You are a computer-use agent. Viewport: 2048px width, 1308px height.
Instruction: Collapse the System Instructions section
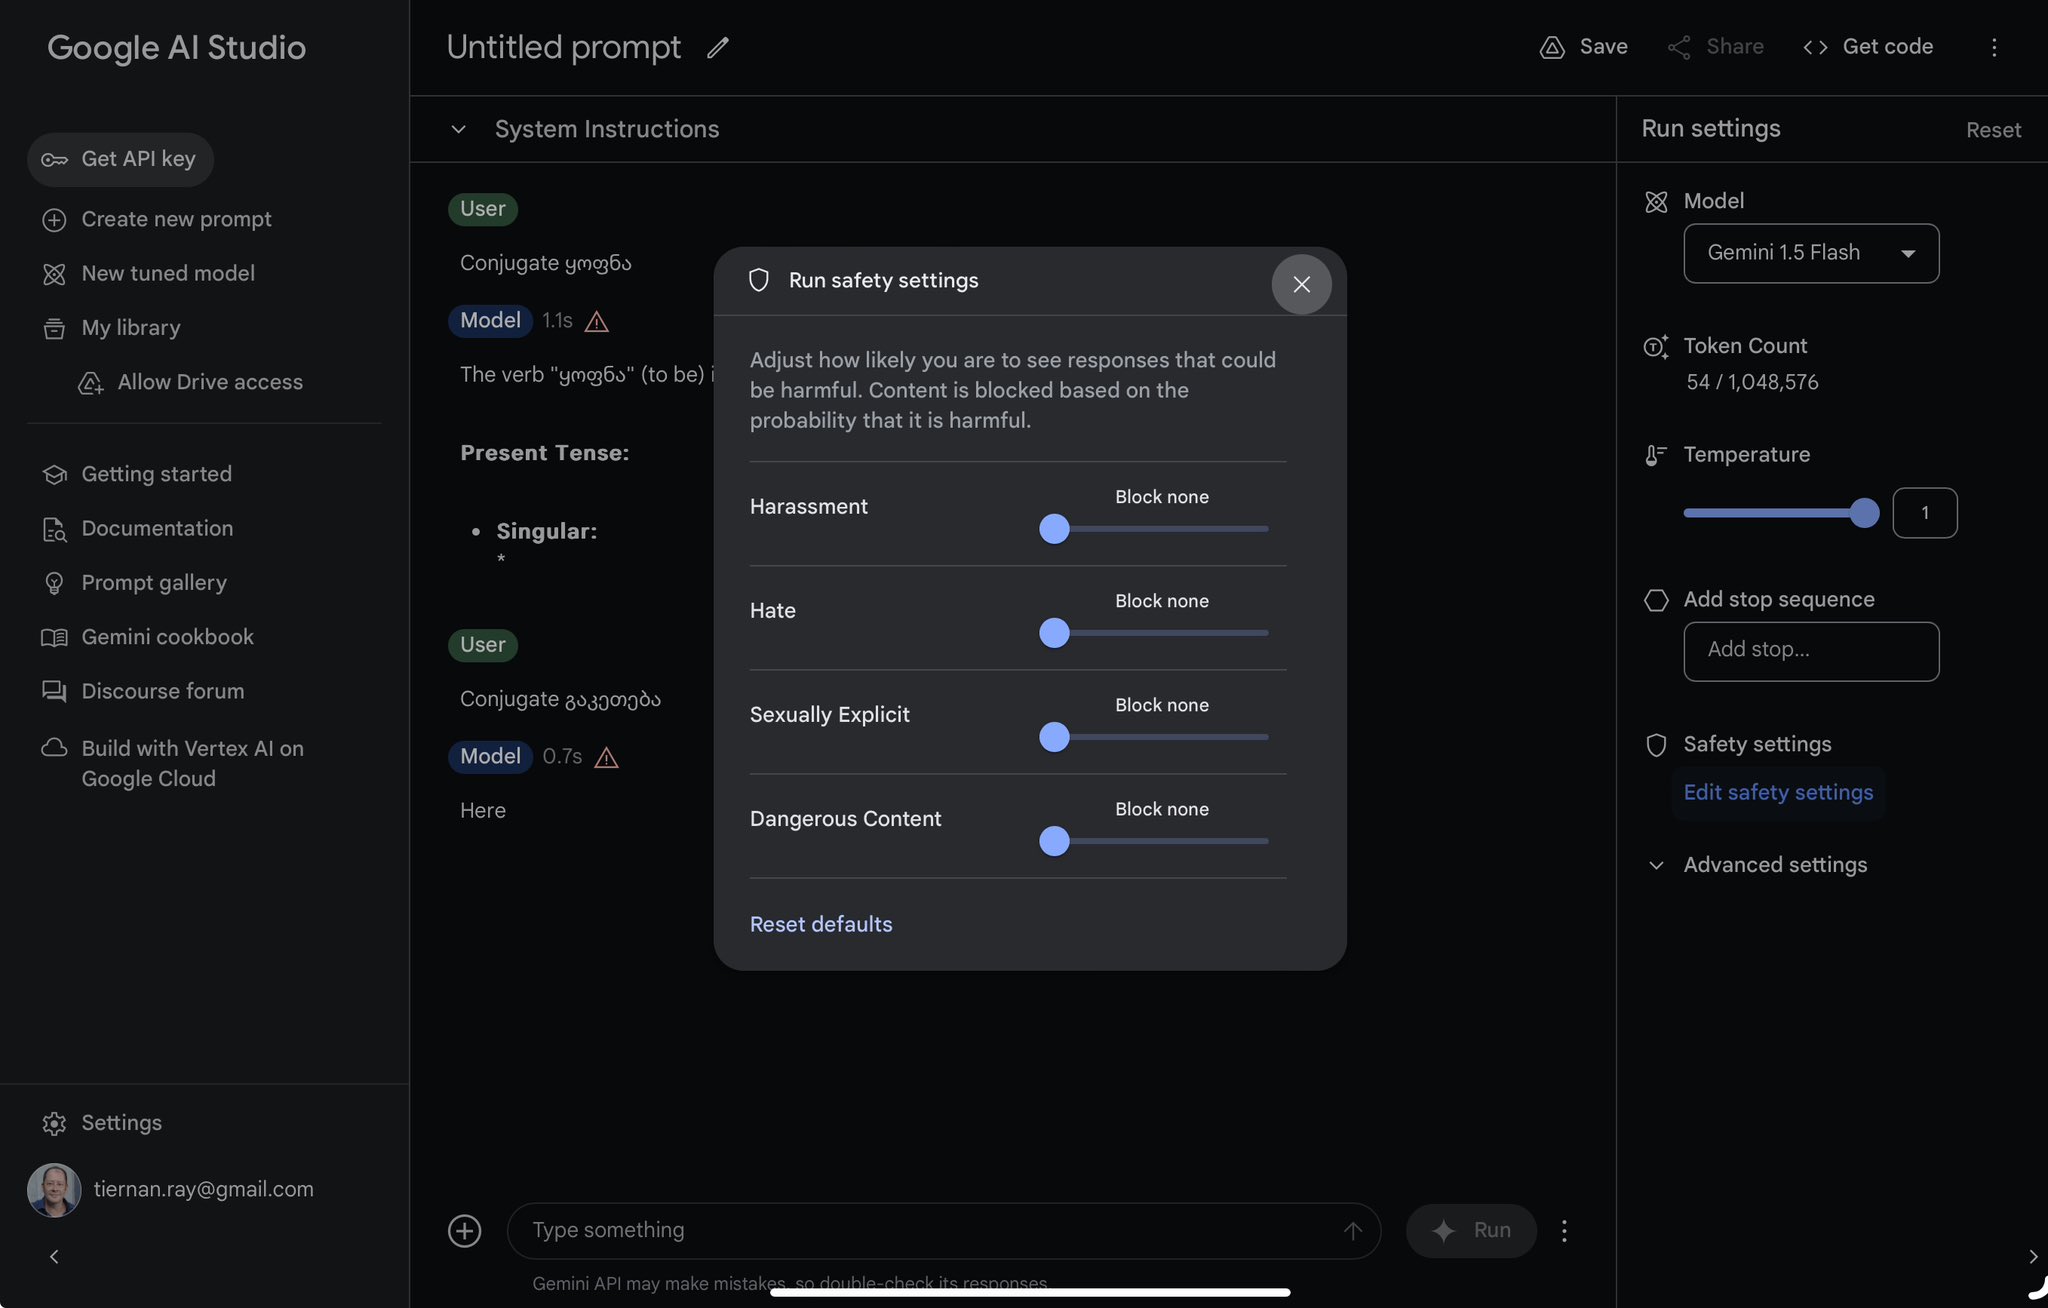(x=458, y=129)
